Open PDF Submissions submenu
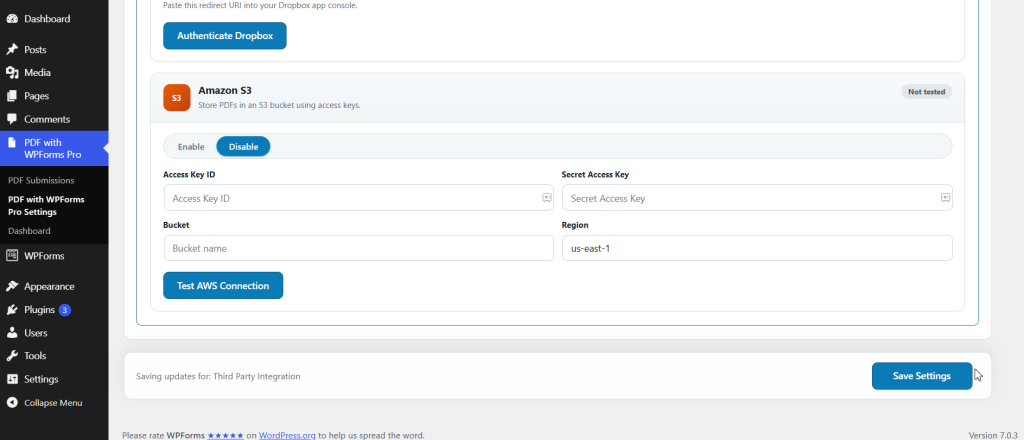 click(x=41, y=180)
